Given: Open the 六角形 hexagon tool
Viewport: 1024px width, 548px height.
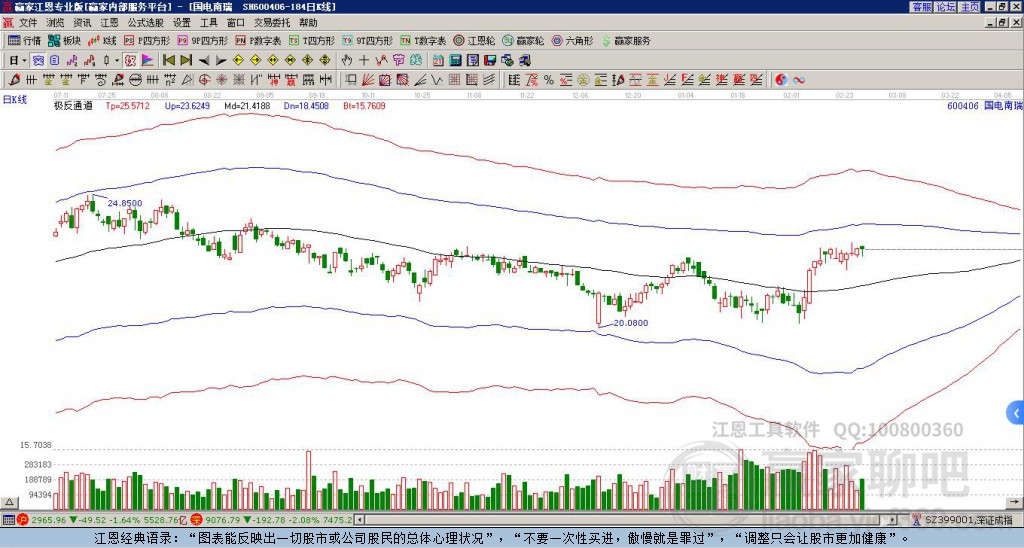Looking at the screenshot, I should (x=572, y=40).
